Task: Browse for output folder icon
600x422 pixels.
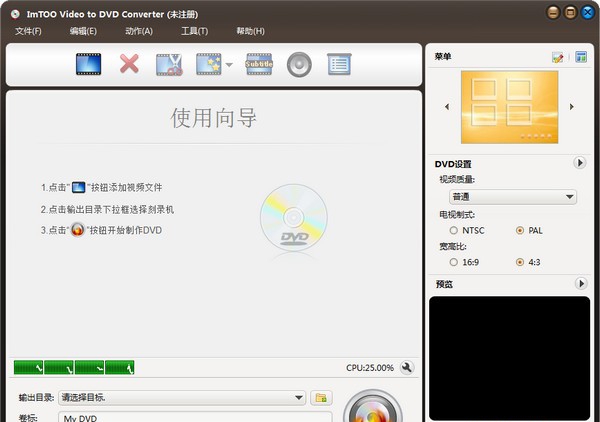Action: [321, 398]
